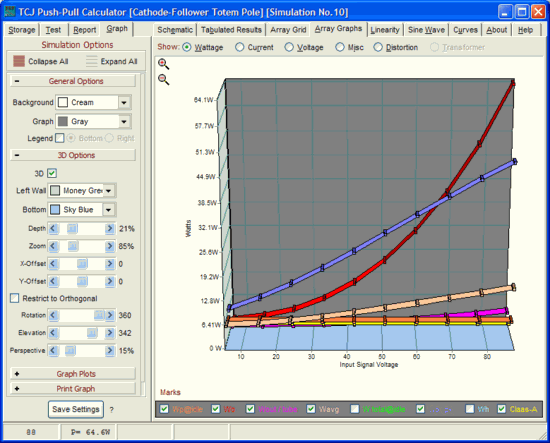Open the Graph color dropdown
Viewport: 550px width, 443px height.
124,122
